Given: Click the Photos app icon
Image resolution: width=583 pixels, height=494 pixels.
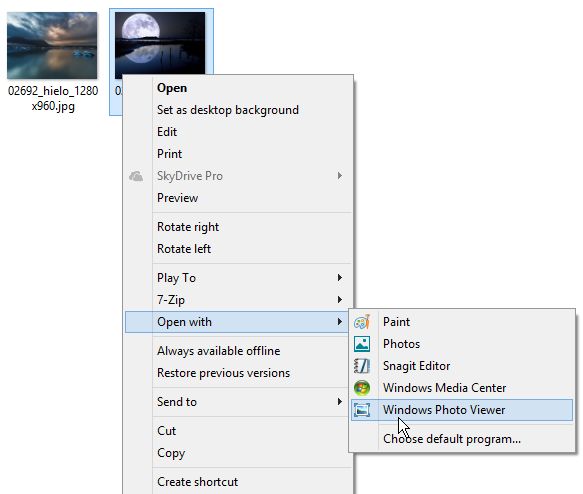Looking at the screenshot, I should (x=361, y=344).
